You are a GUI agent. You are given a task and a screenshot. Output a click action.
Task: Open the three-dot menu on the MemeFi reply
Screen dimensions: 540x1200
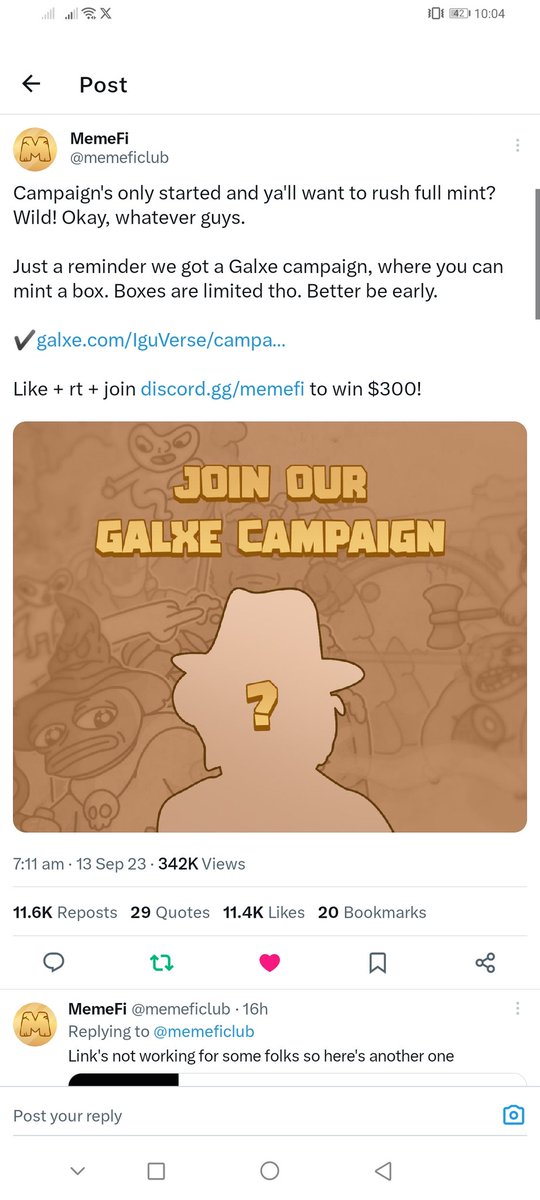tap(517, 1008)
